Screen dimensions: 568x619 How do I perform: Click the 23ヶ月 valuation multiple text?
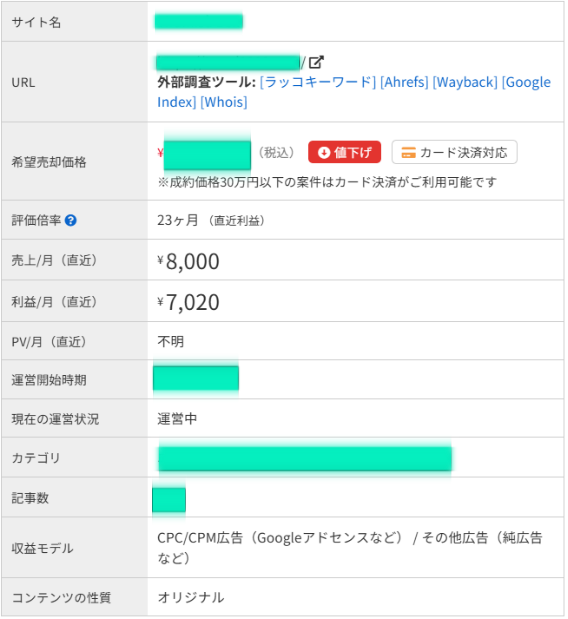[x=178, y=221]
